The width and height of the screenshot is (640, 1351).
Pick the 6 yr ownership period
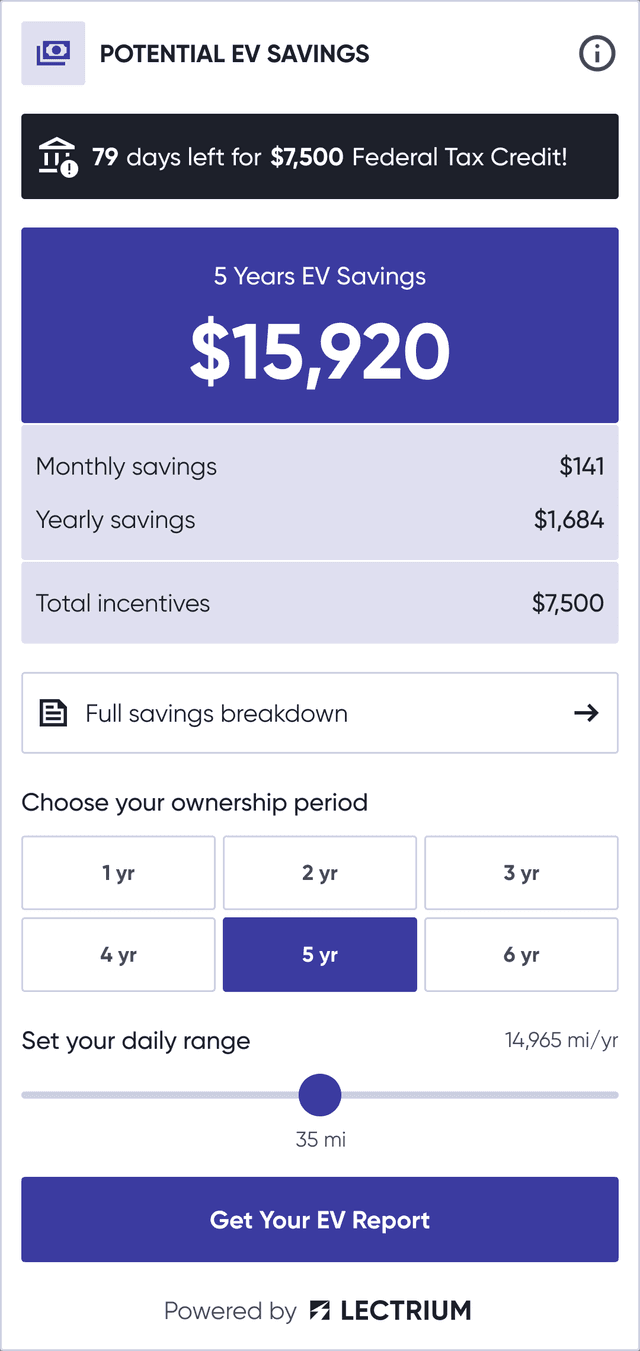[x=521, y=955]
